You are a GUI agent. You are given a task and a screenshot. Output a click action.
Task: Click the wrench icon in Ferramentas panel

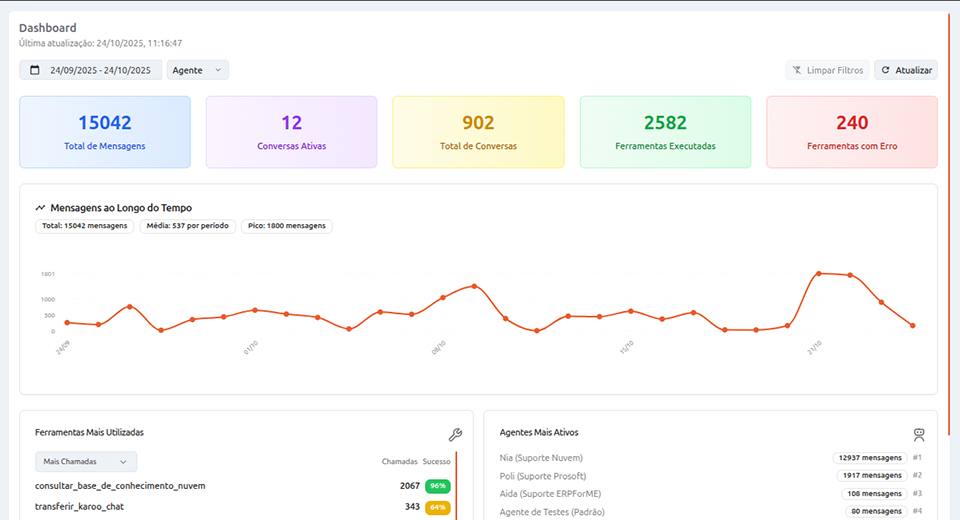[x=455, y=434]
